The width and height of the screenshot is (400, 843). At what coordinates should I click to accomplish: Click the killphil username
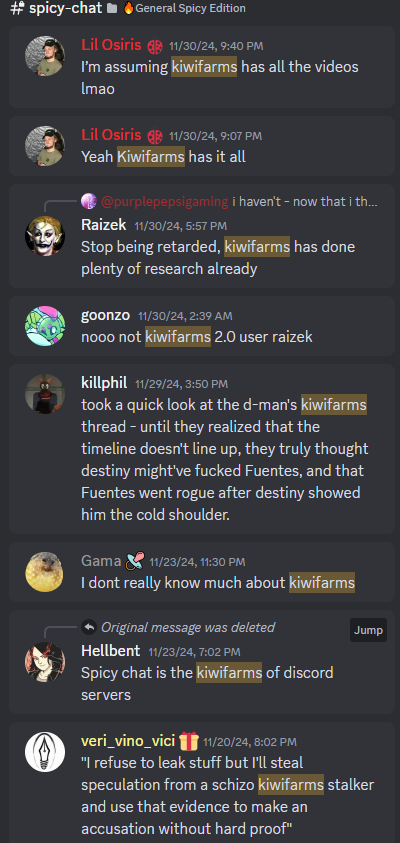(x=104, y=383)
